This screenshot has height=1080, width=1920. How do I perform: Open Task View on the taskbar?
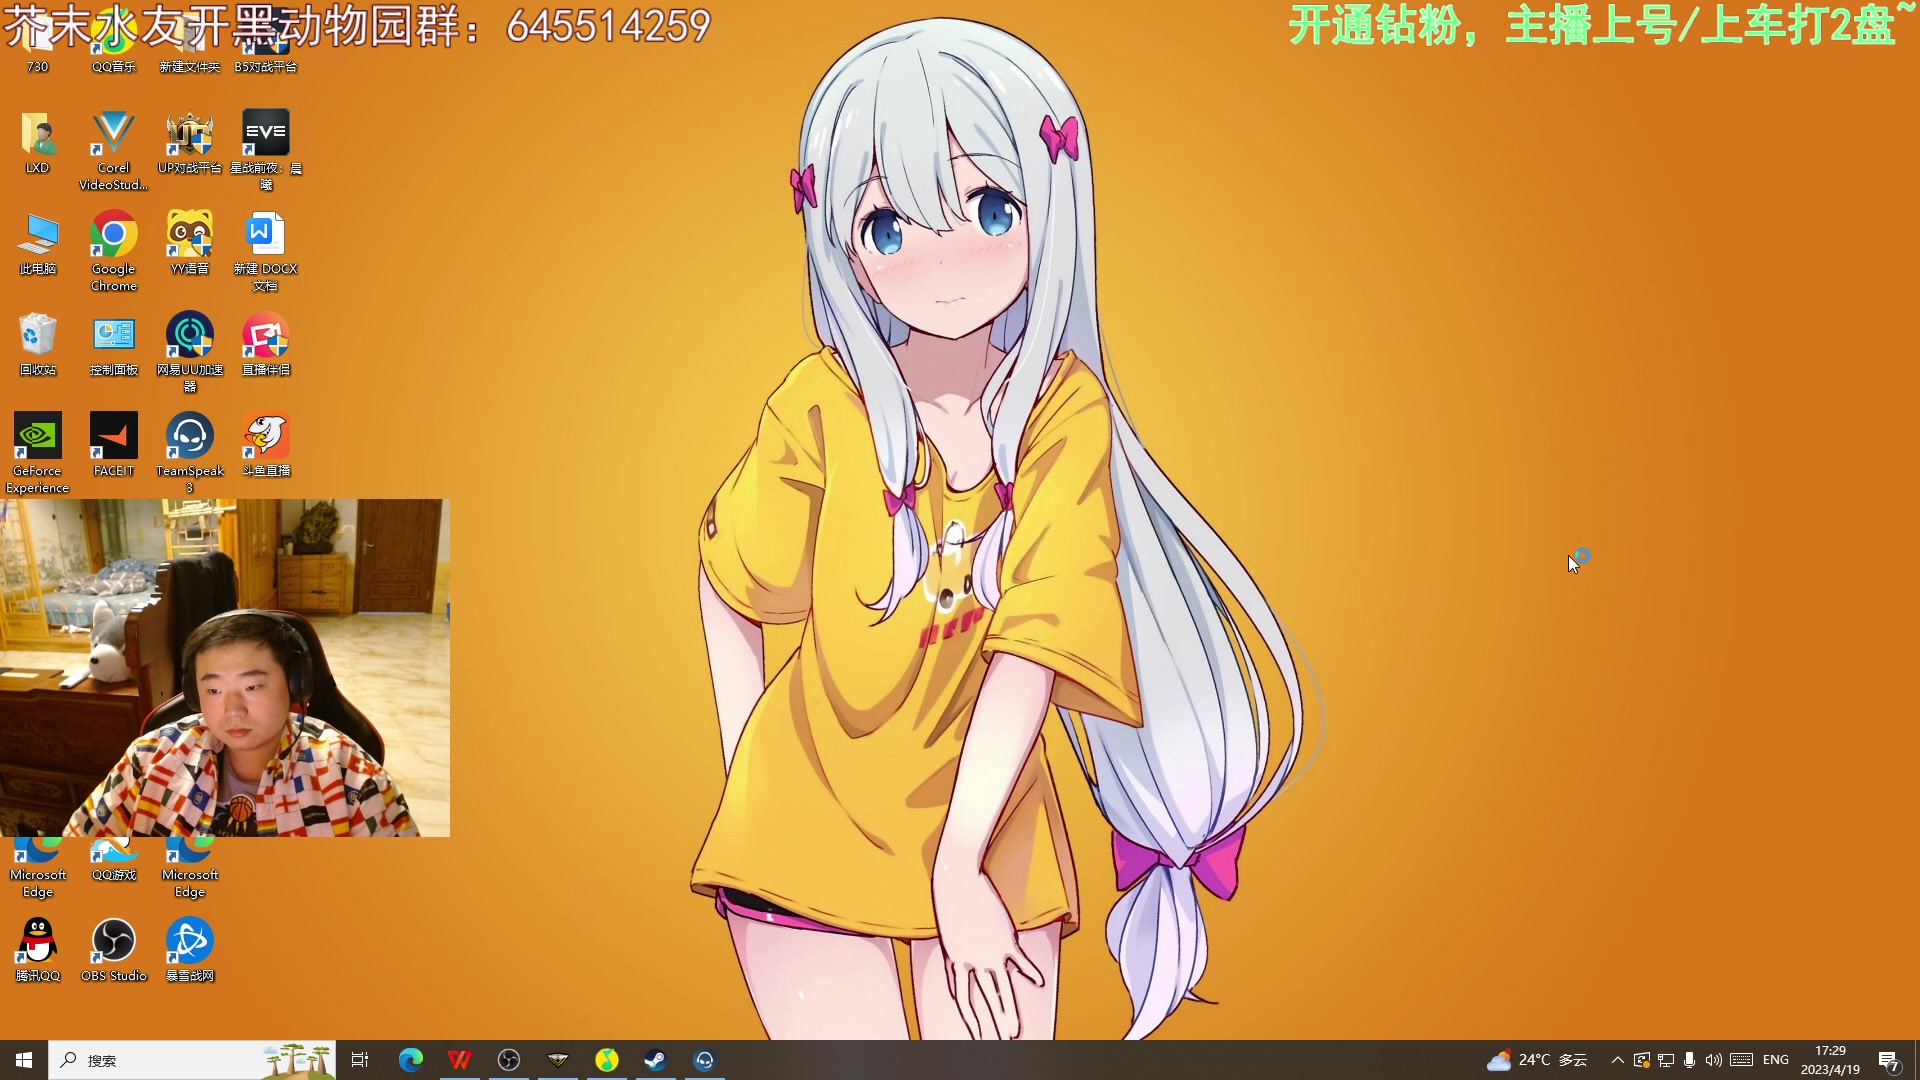[360, 1060]
